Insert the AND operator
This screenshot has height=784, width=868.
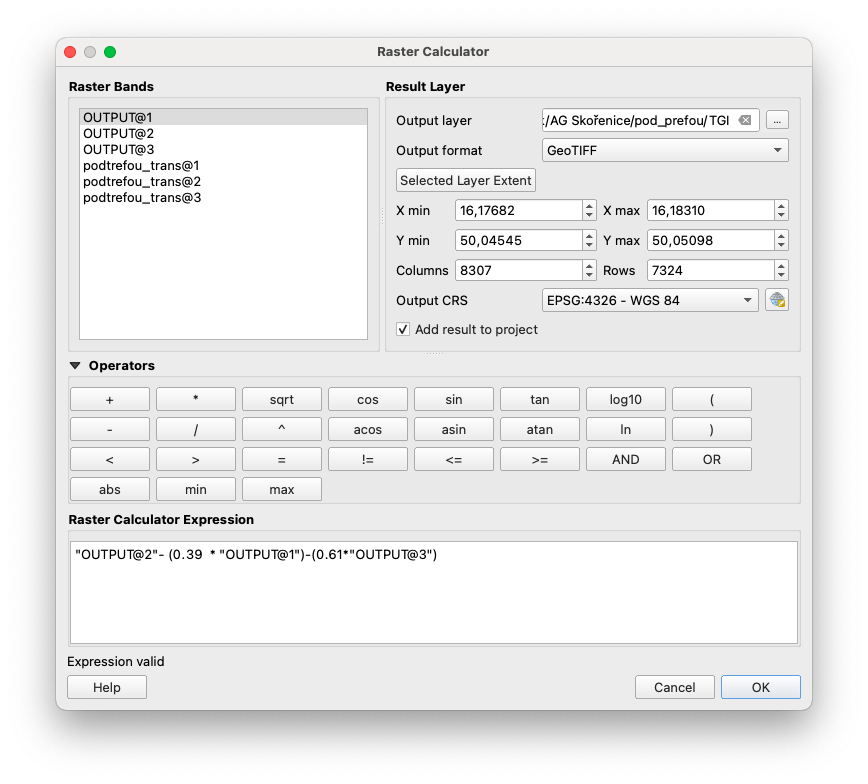tap(626, 459)
